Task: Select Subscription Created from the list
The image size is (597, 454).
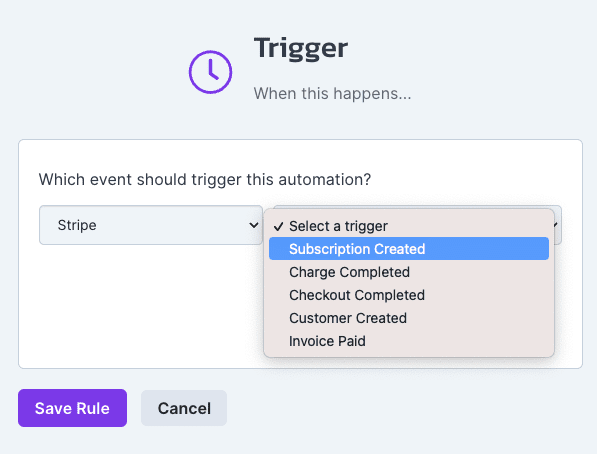Action: pos(409,249)
